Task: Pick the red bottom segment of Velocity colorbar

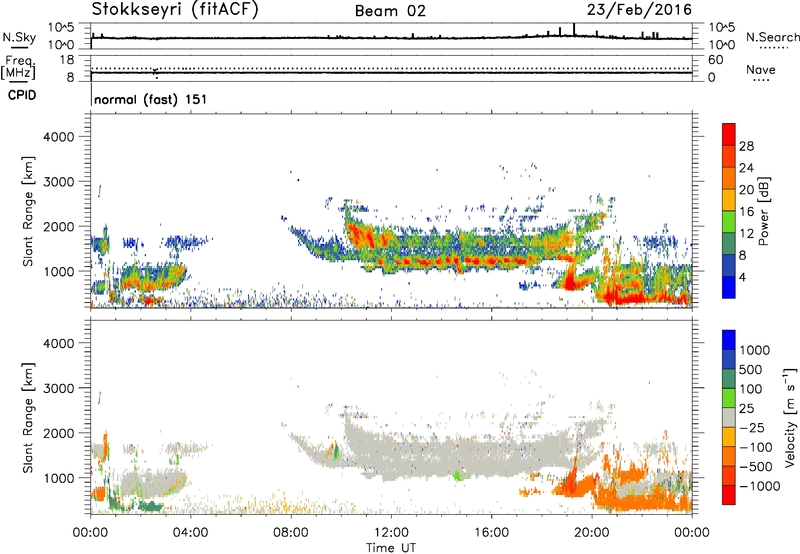Action: [x=729, y=495]
